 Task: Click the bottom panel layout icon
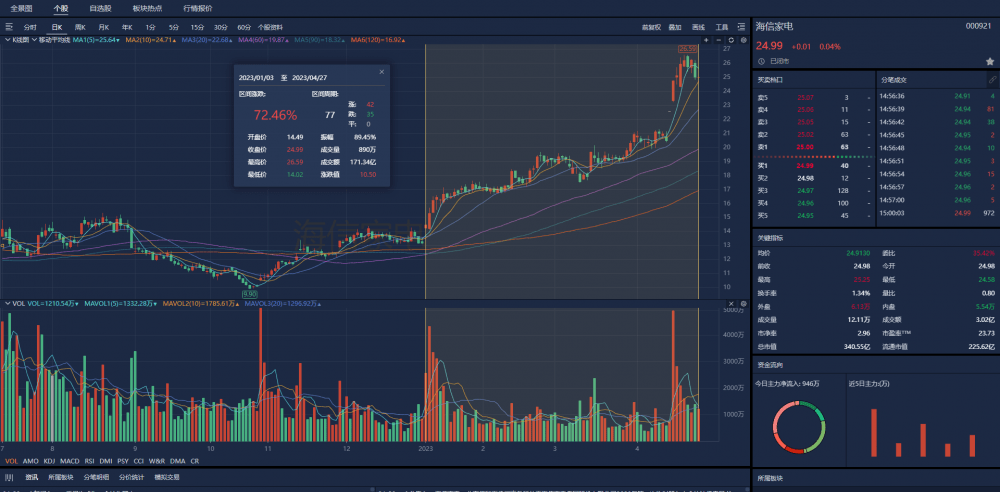7,477
